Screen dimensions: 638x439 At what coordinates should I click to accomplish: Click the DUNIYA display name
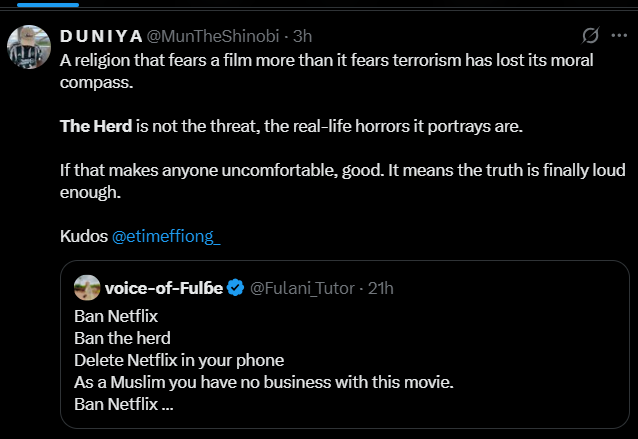102,36
